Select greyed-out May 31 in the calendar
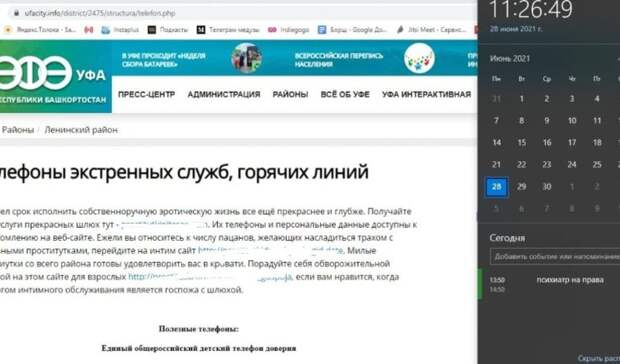This screenshot has height=364, width=620. point(496,99)
